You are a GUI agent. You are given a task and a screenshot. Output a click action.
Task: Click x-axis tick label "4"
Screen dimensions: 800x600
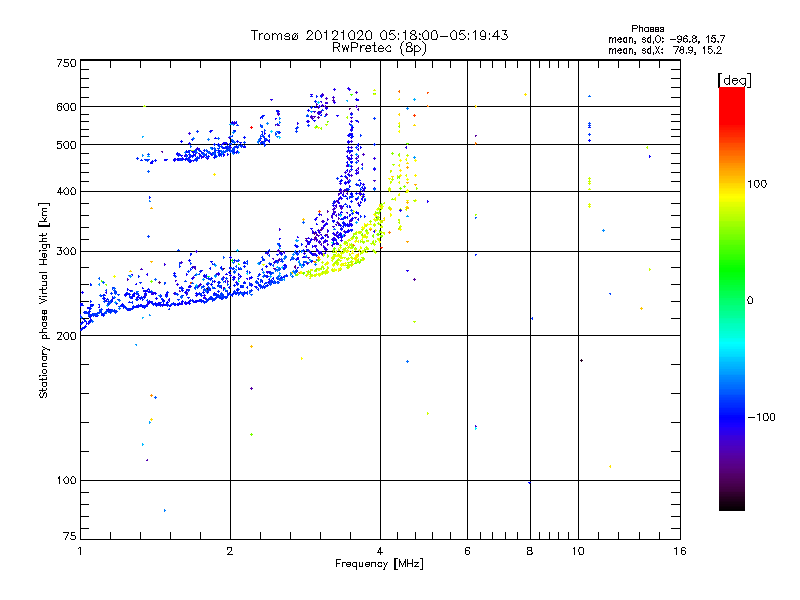pyautogui.click(x=380, y=551)
